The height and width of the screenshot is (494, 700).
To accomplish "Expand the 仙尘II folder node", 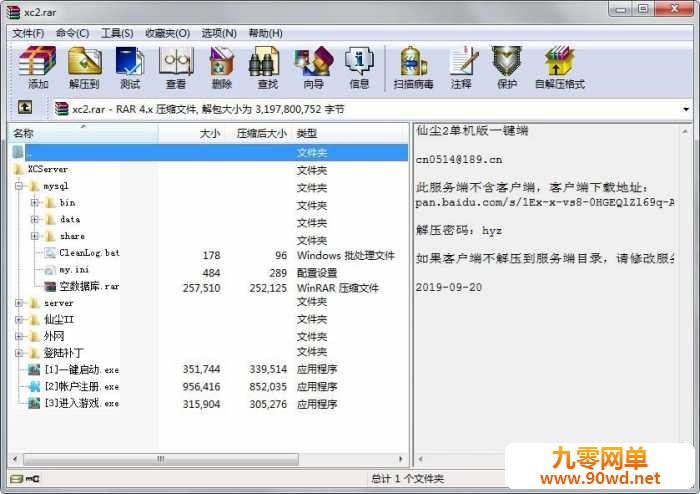I will tap(19, 320).
